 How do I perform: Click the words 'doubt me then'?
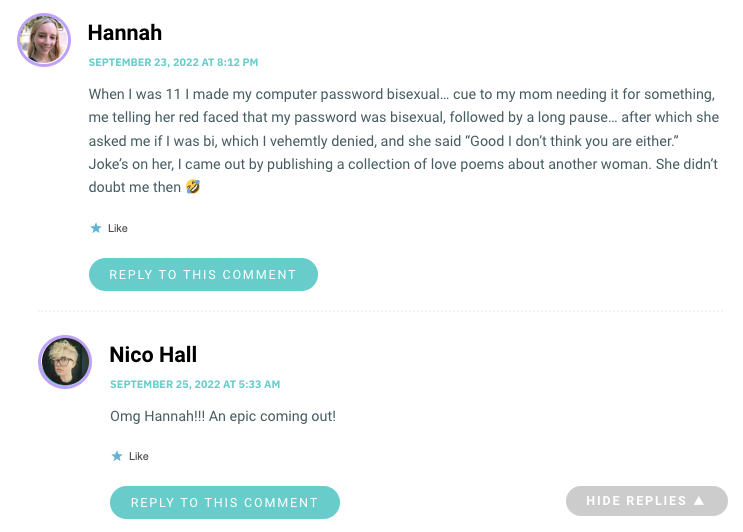coord(135,187)
